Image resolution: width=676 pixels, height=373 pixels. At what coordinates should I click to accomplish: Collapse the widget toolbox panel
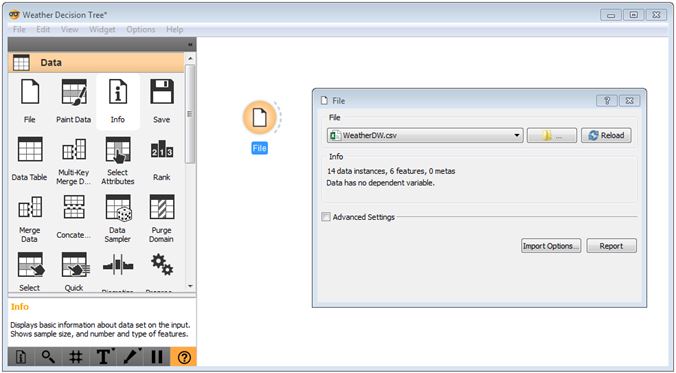(190, 44)
